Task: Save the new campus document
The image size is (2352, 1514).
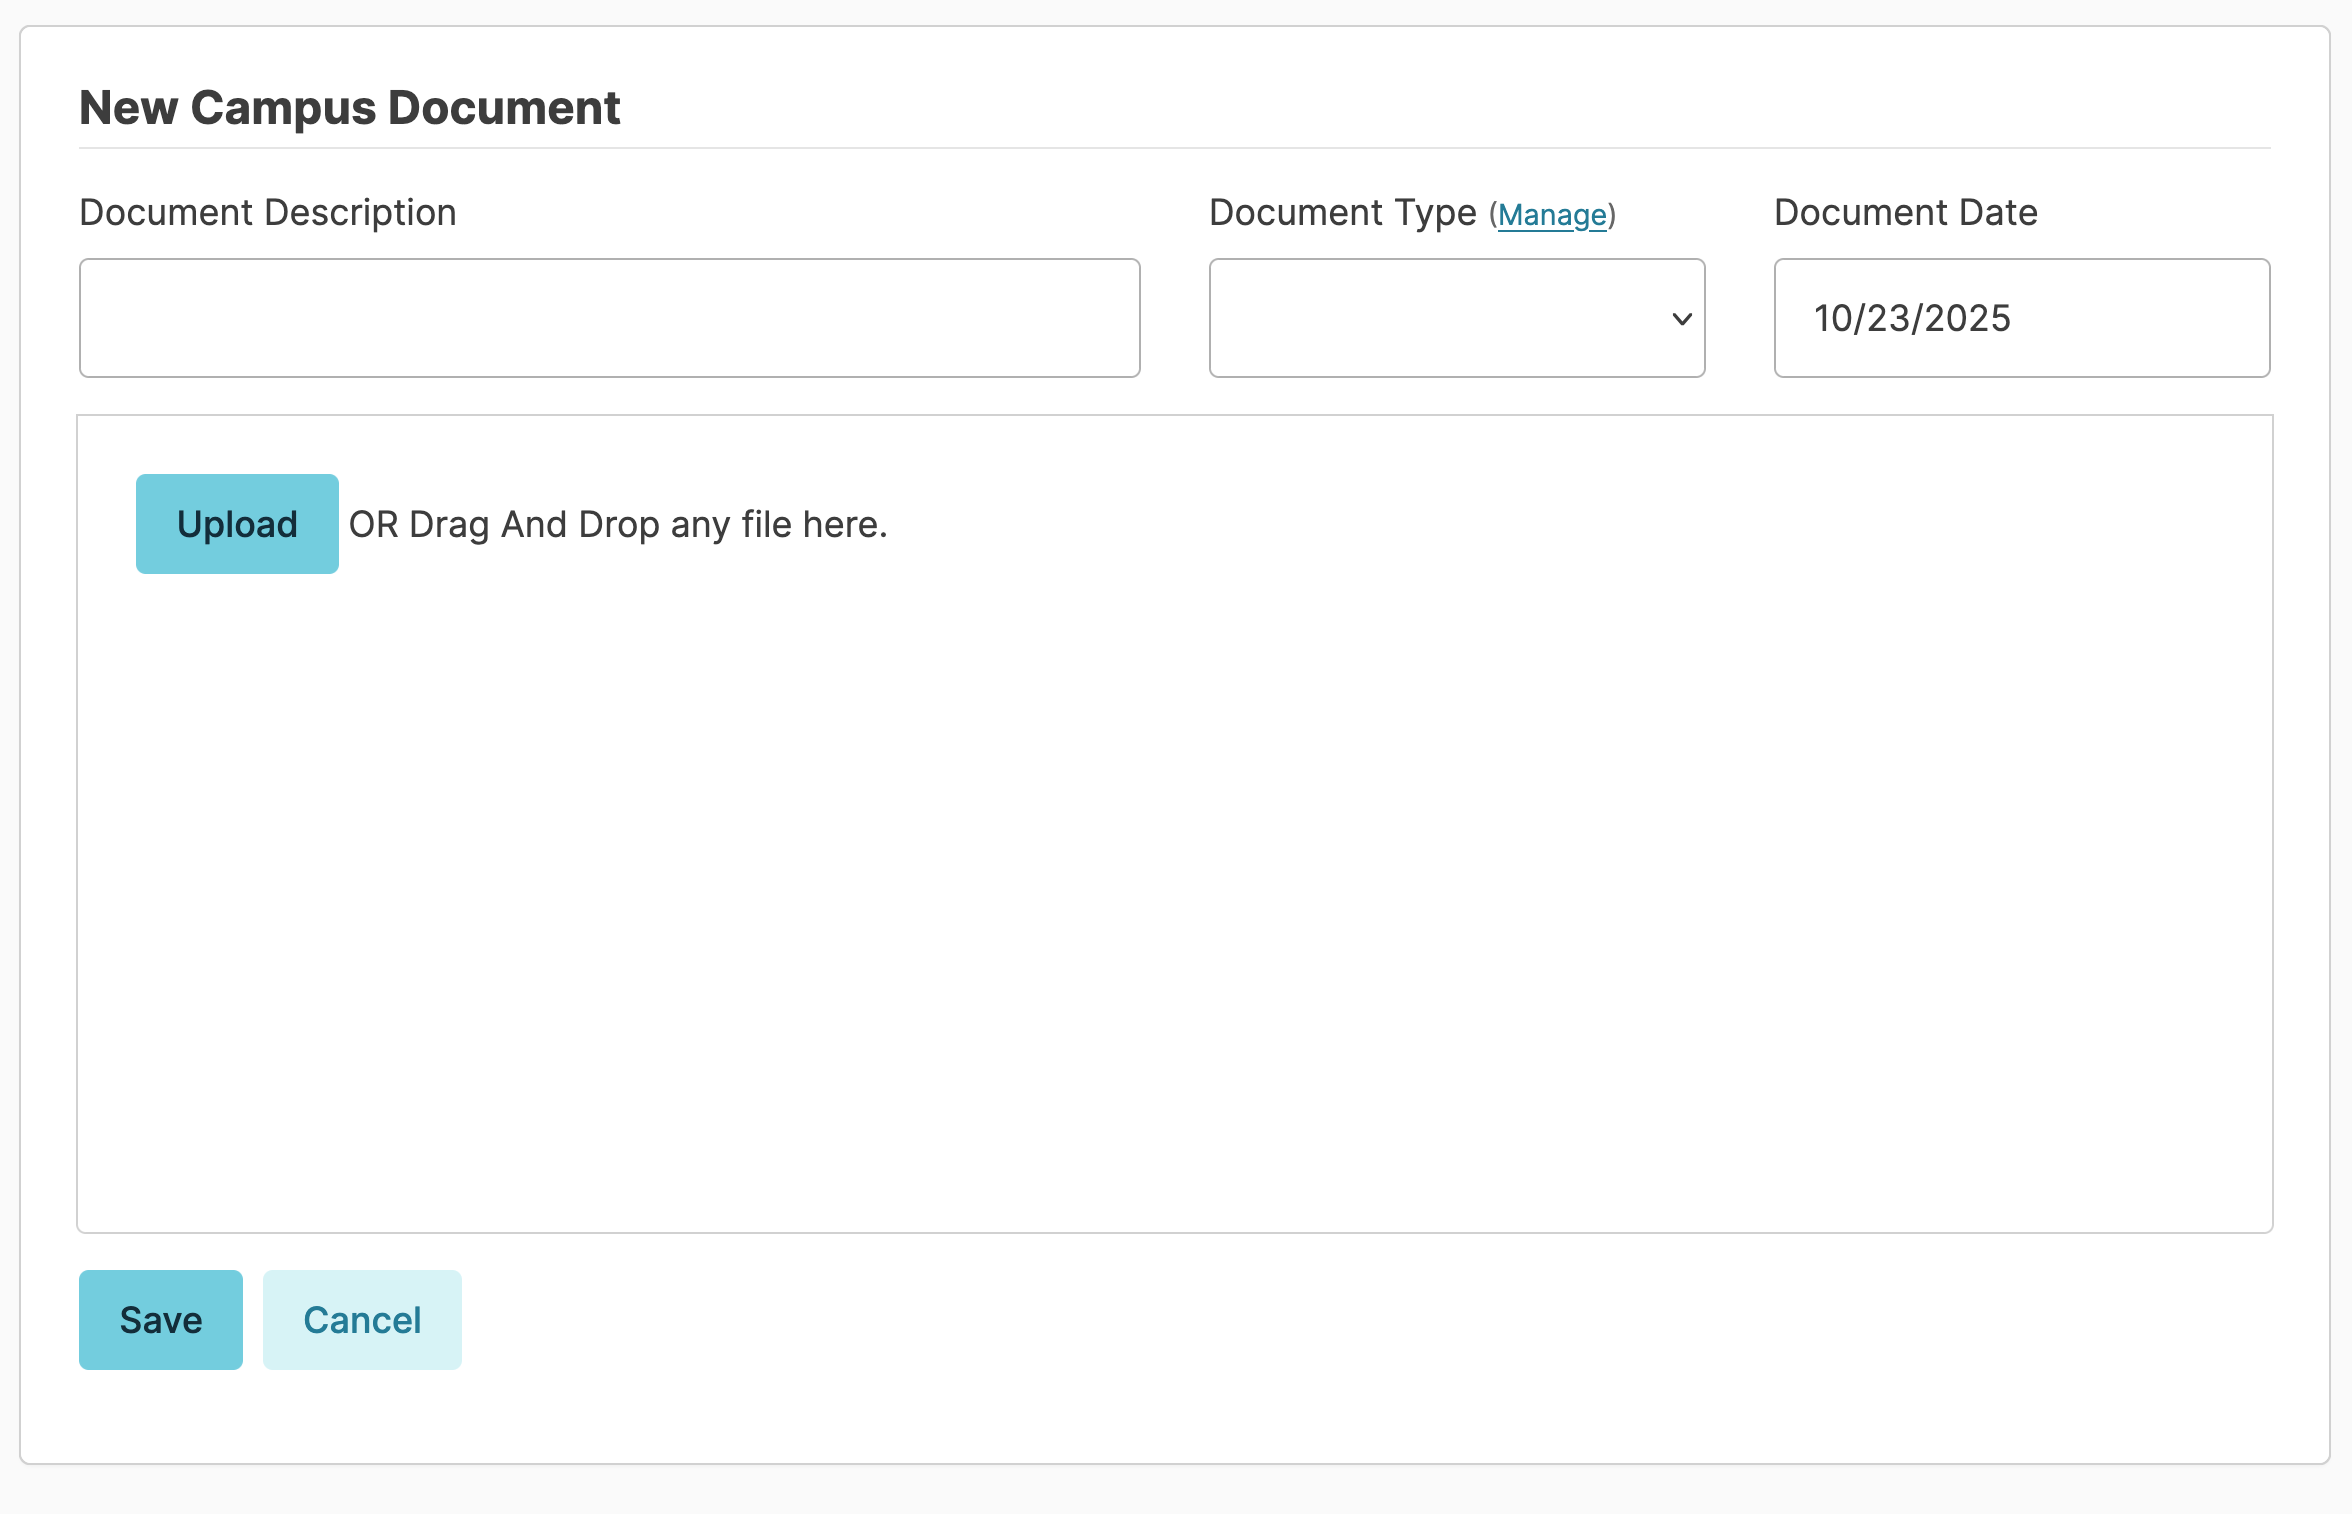Action: click(161, 1320)
